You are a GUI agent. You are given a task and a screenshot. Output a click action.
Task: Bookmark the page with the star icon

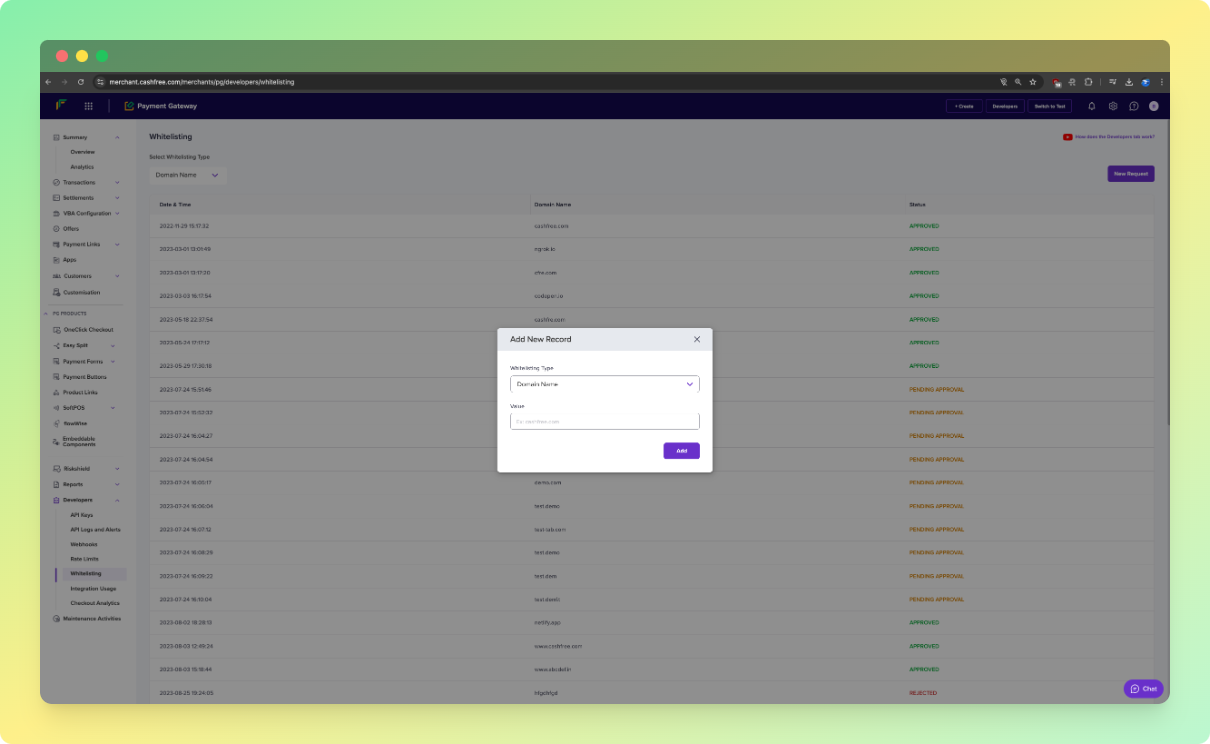coord(1033,82)
